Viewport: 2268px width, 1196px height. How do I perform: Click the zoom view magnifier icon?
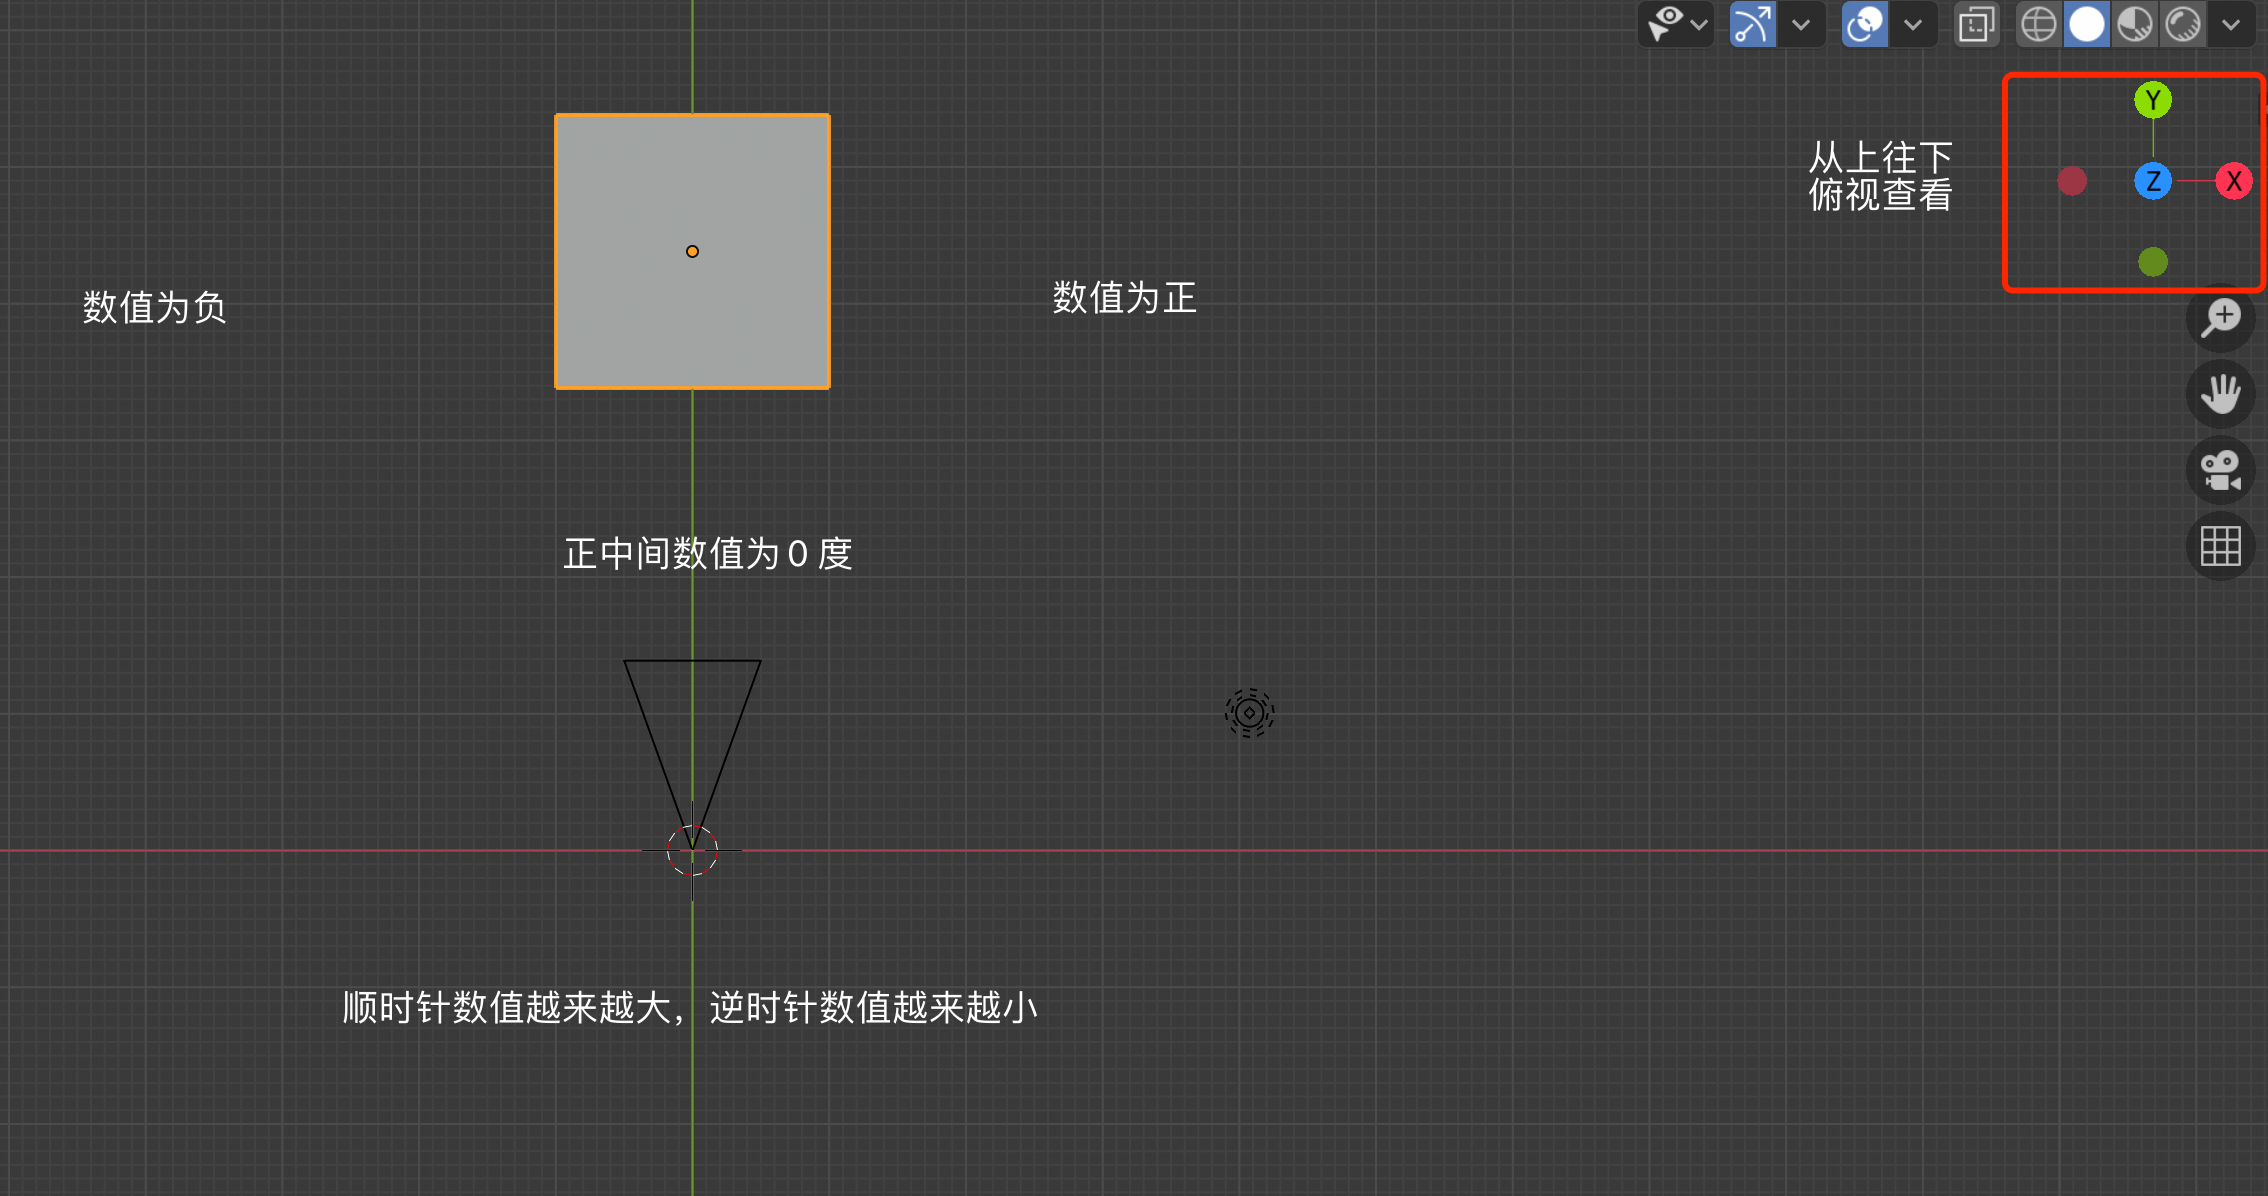tap(2220, 318)
